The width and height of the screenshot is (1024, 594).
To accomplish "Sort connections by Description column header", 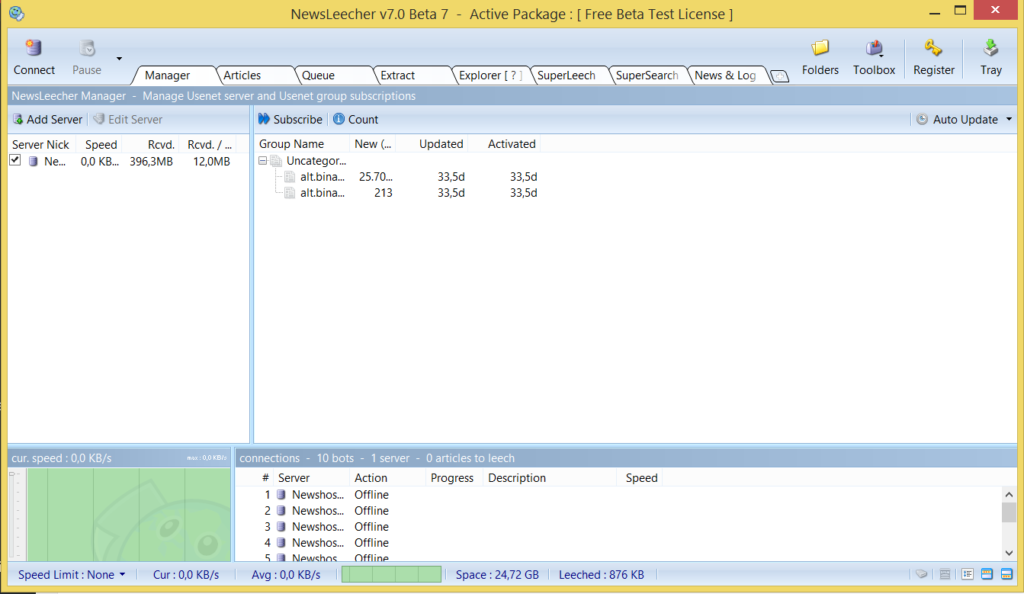I will [x=549, y=478].
